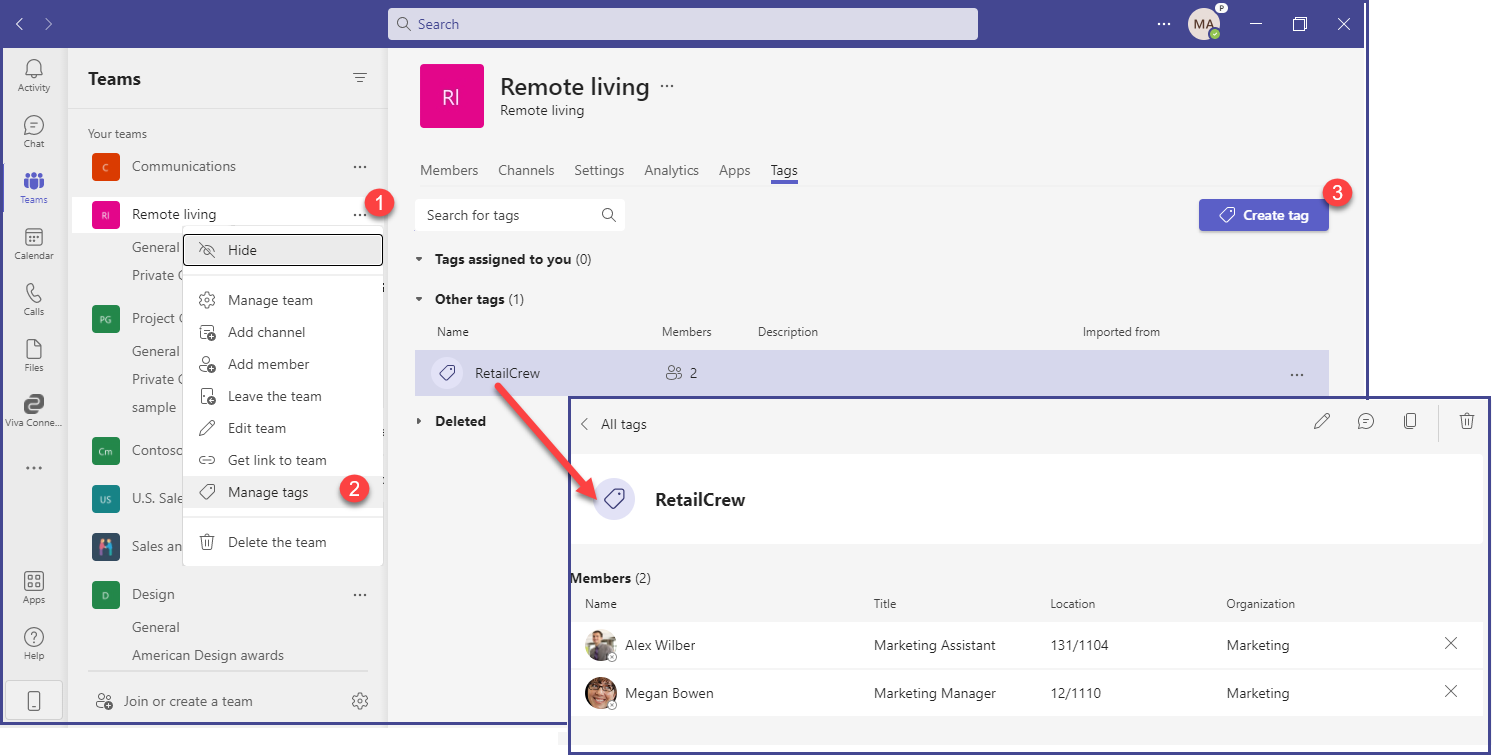Screen dimensions: 1492x755
Task: Collapse Tags assigned to you section
Action: pos(419,259)
